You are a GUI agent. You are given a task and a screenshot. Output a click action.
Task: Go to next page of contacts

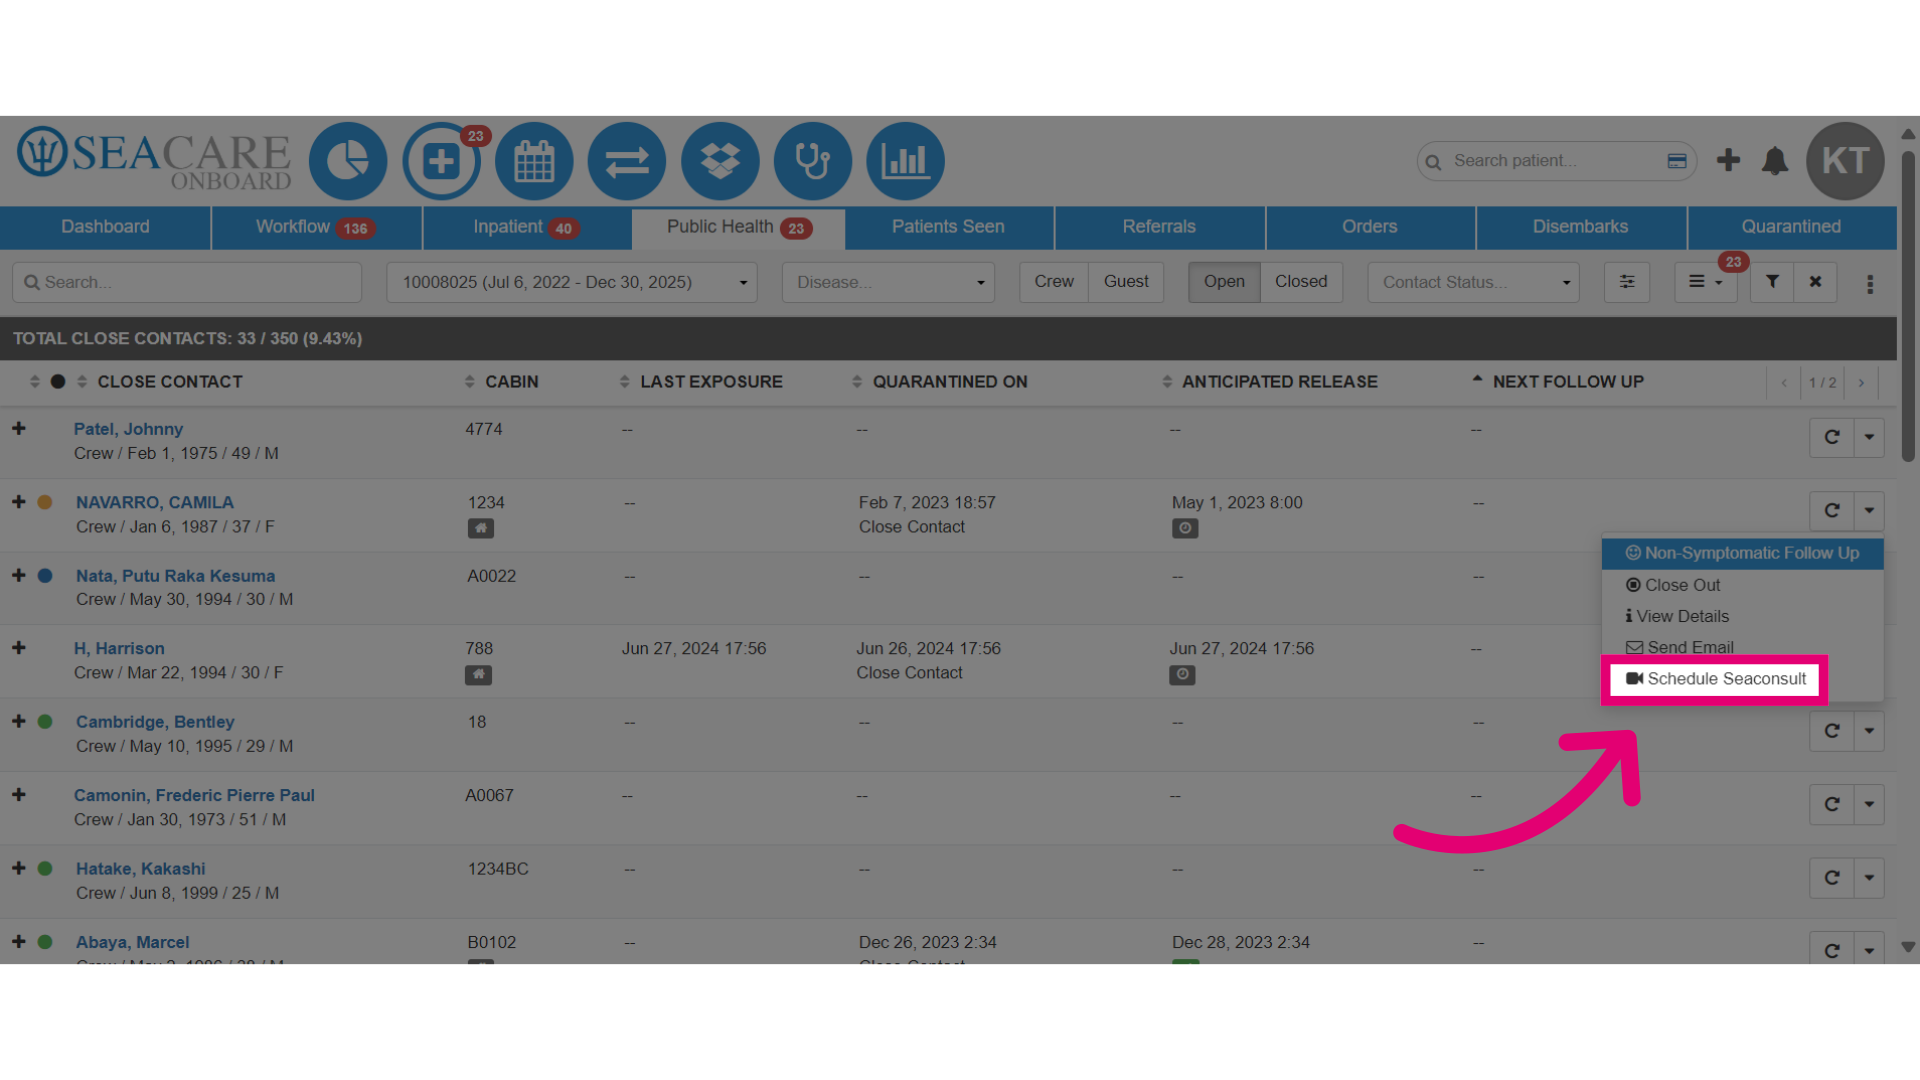click(1861, 383)
